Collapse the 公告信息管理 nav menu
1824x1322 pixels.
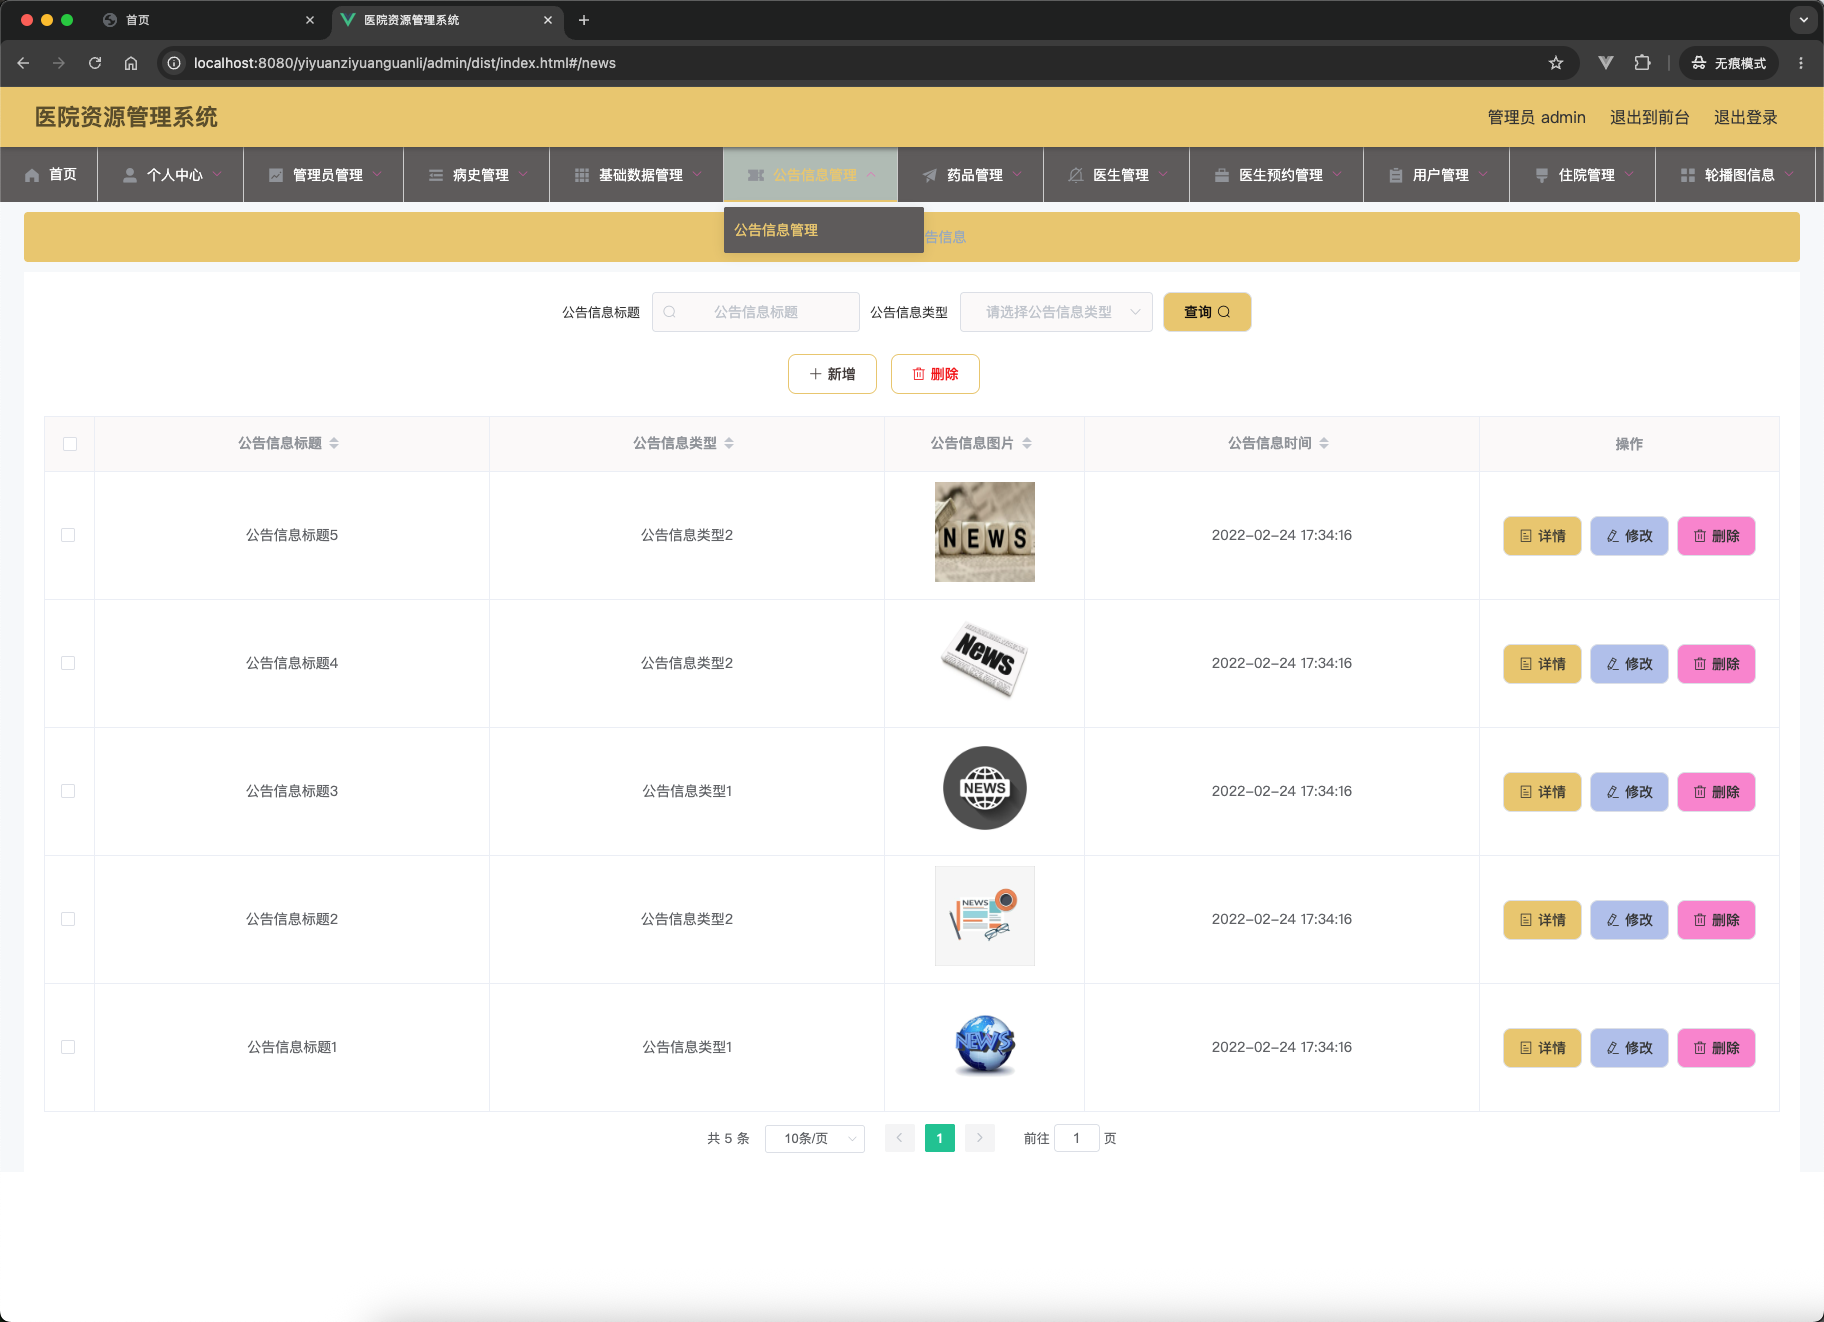coord(811,175)
